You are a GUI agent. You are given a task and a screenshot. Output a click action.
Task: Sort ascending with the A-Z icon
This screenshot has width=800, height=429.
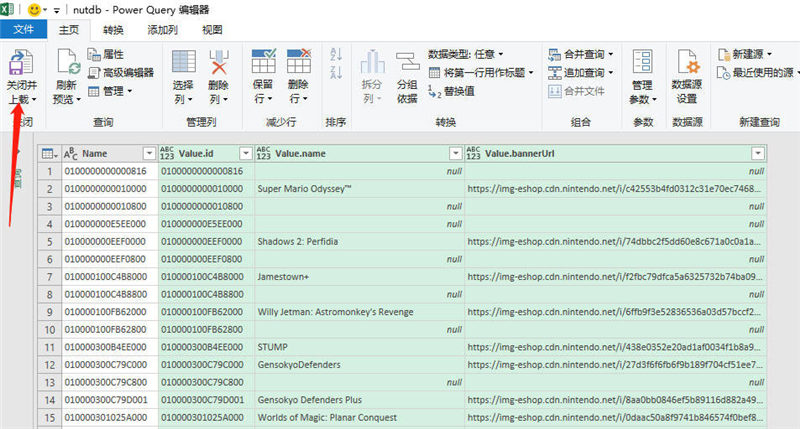pyautogui.click(x=336, y=54)
